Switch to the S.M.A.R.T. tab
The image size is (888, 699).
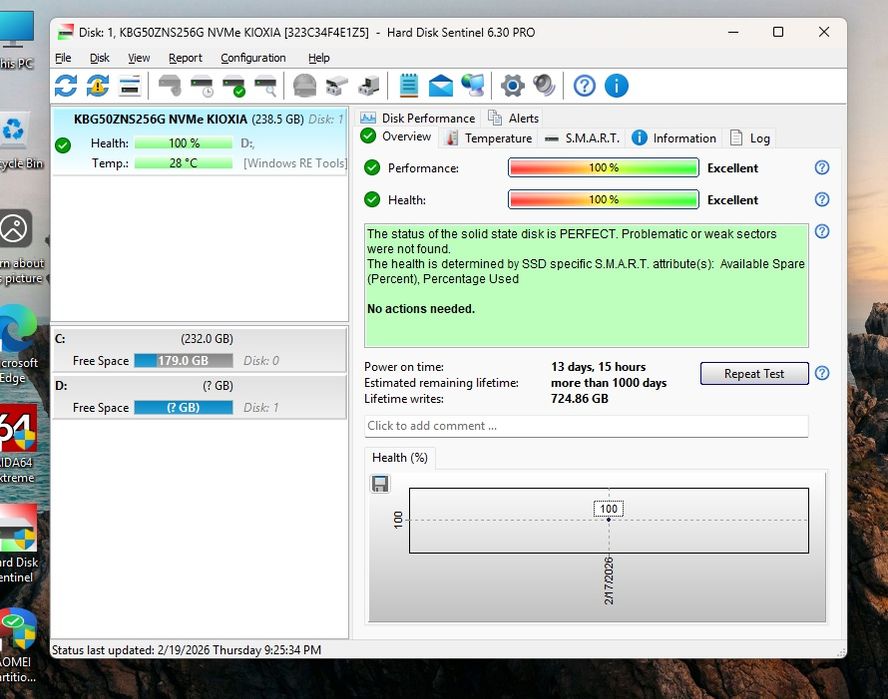point(582,138)
